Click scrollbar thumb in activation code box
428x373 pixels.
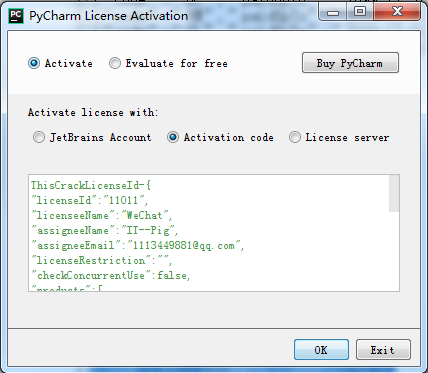394,193
